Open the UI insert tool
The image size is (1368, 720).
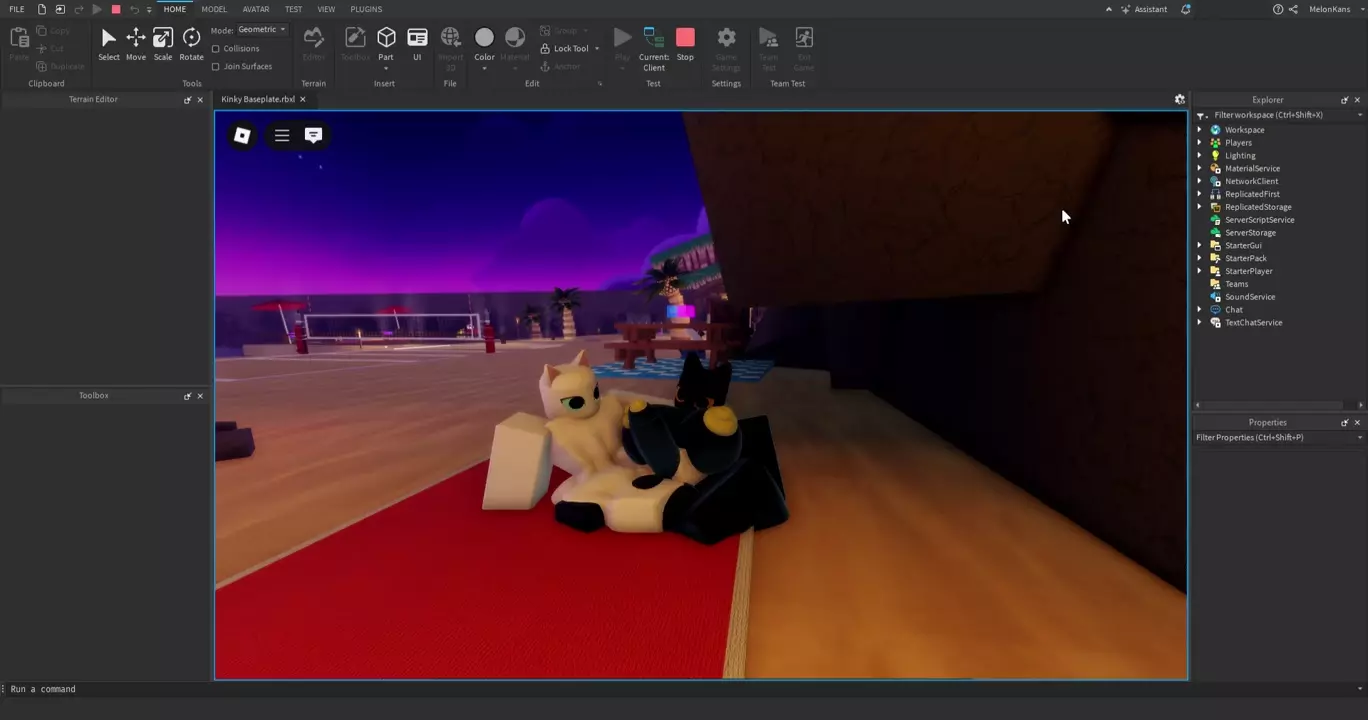(x=417, y=42)
